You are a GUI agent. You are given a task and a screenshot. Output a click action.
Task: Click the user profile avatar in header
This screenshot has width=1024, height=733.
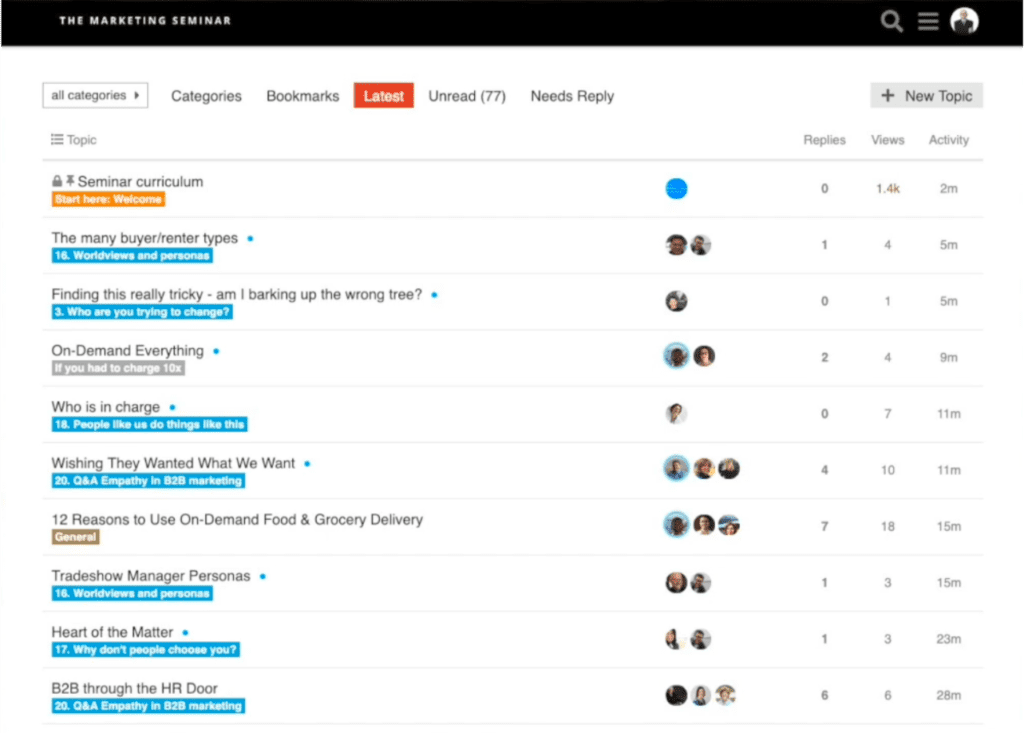pyautogui.click(x=964, y=21)
